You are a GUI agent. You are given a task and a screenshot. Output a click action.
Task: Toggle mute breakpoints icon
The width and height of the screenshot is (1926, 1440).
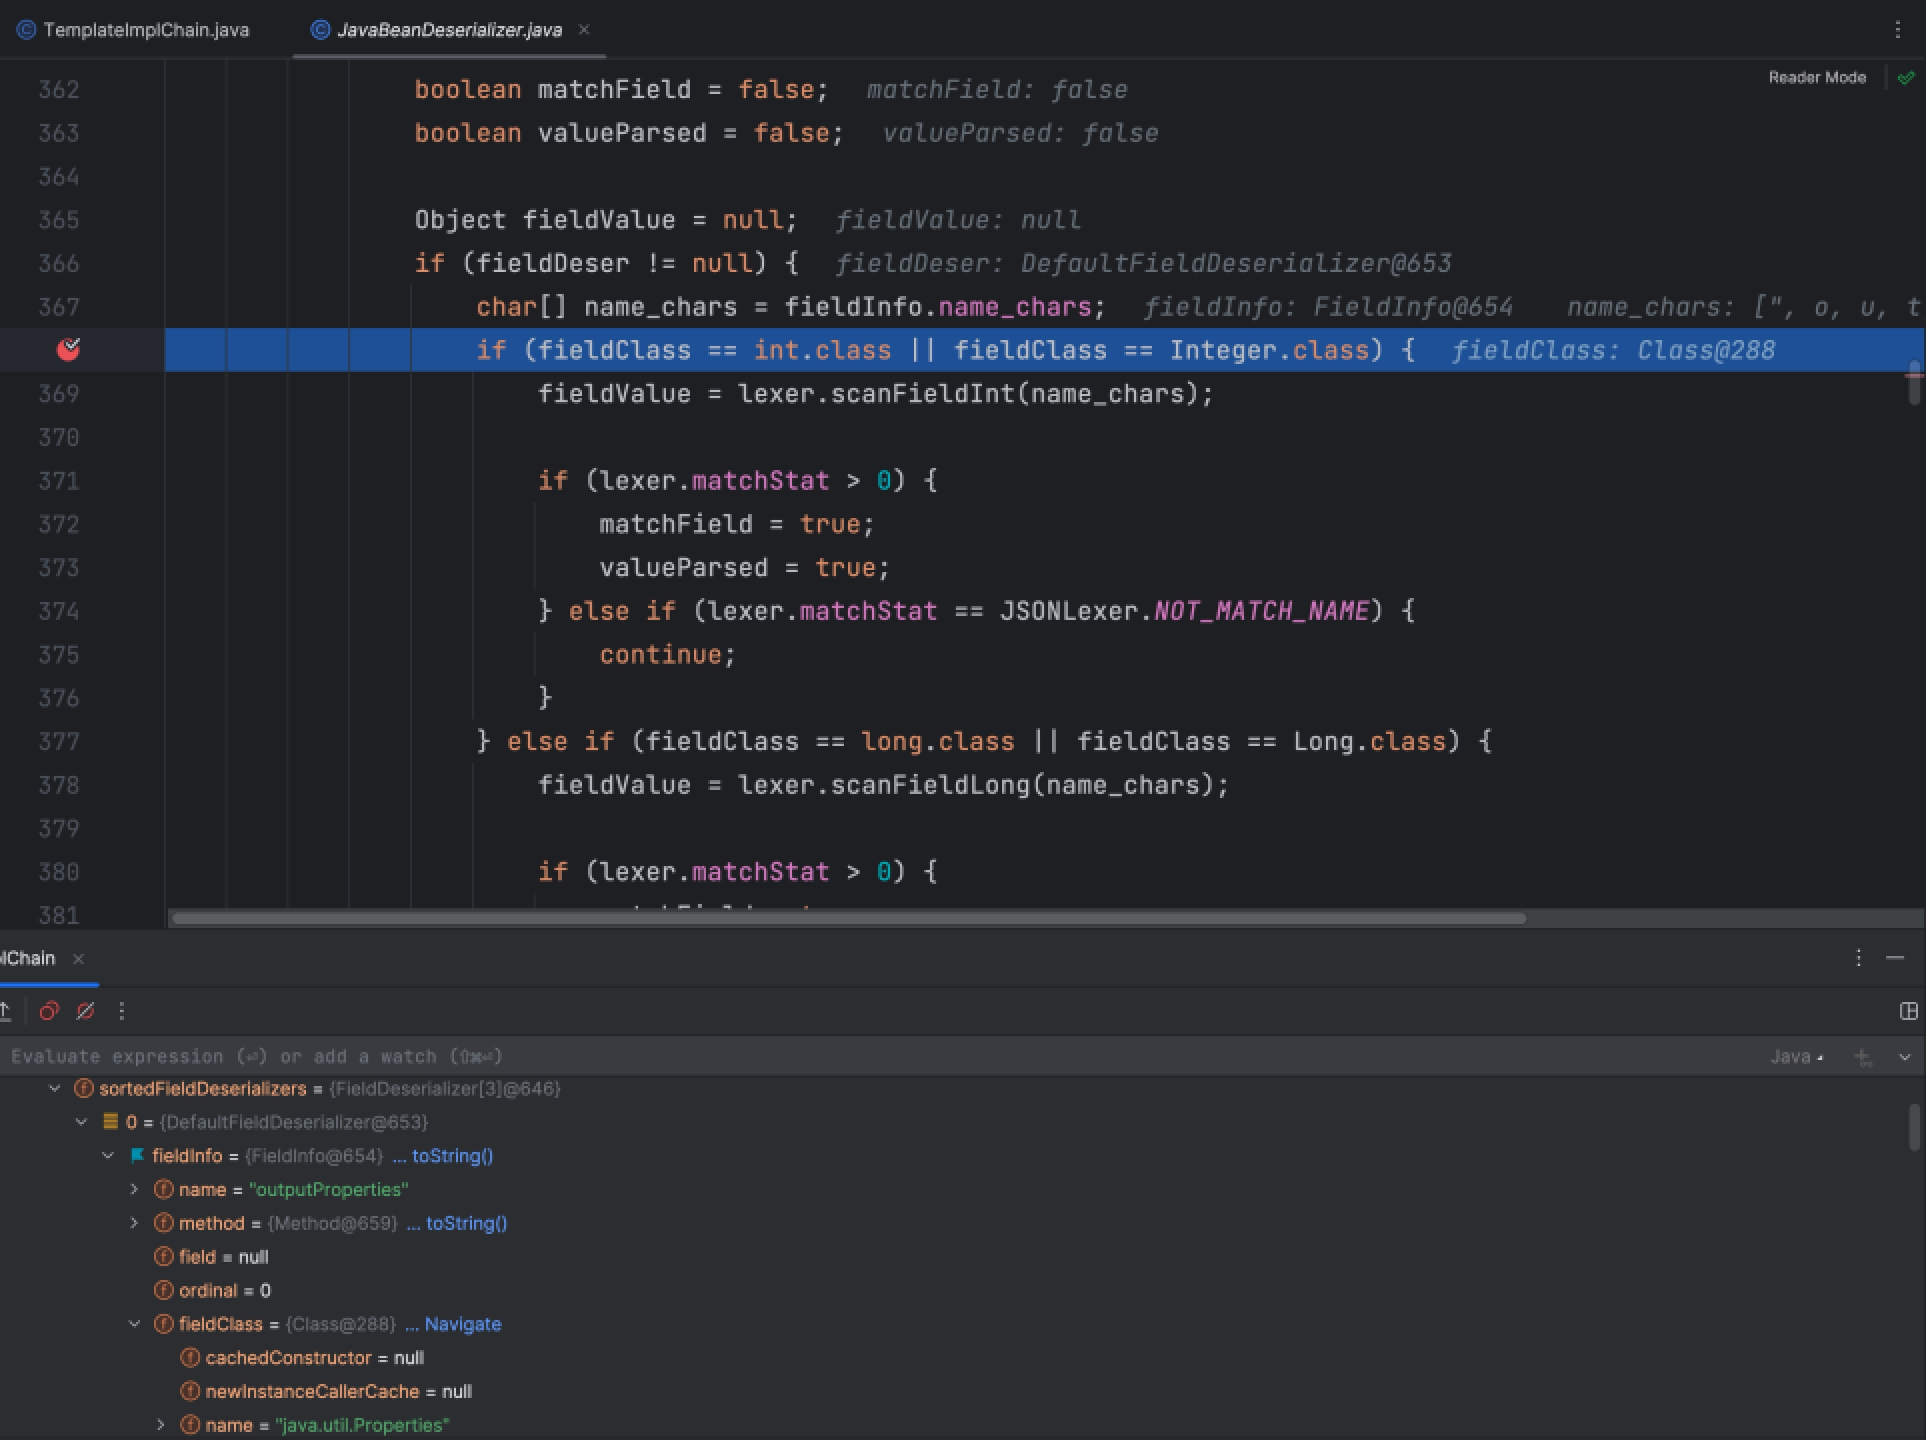(x=86, y=1011)
